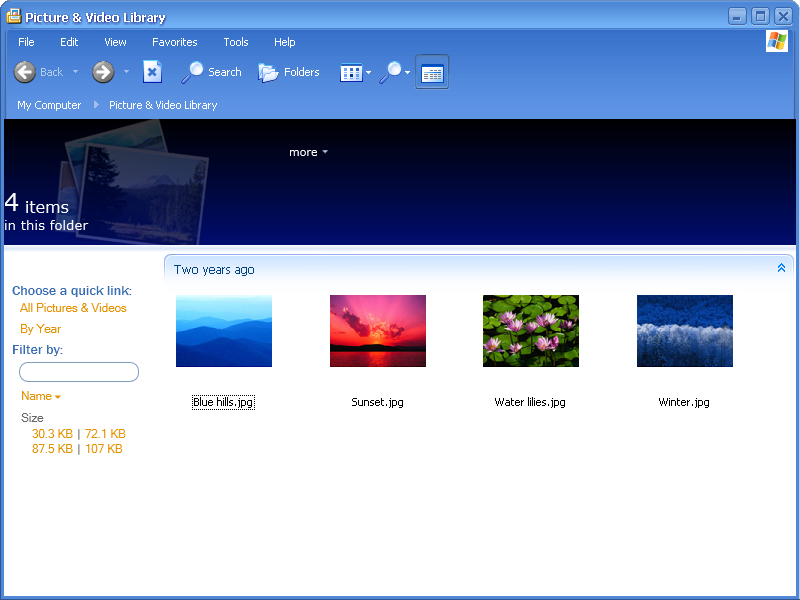The height and width of the screenshot is (600, 800).
Task: Click the Back navigation arrow button
Action: pos(25,72)
